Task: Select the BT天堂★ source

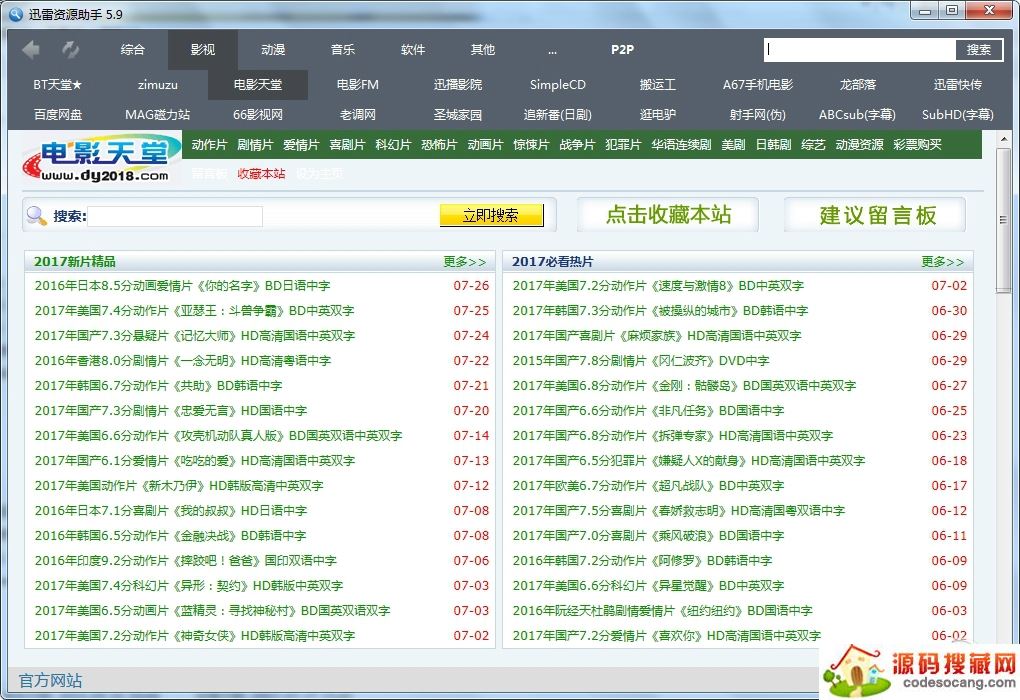Action: point(58,85)
